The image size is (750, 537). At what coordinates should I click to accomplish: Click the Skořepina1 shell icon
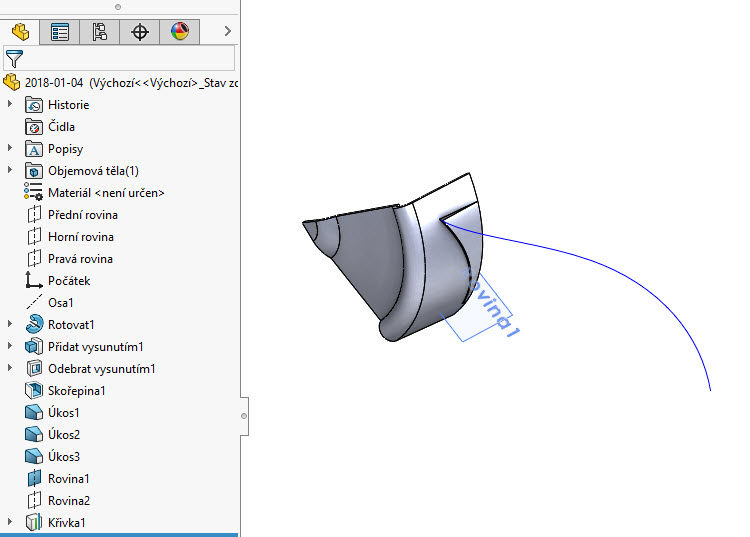coord(33,390)
